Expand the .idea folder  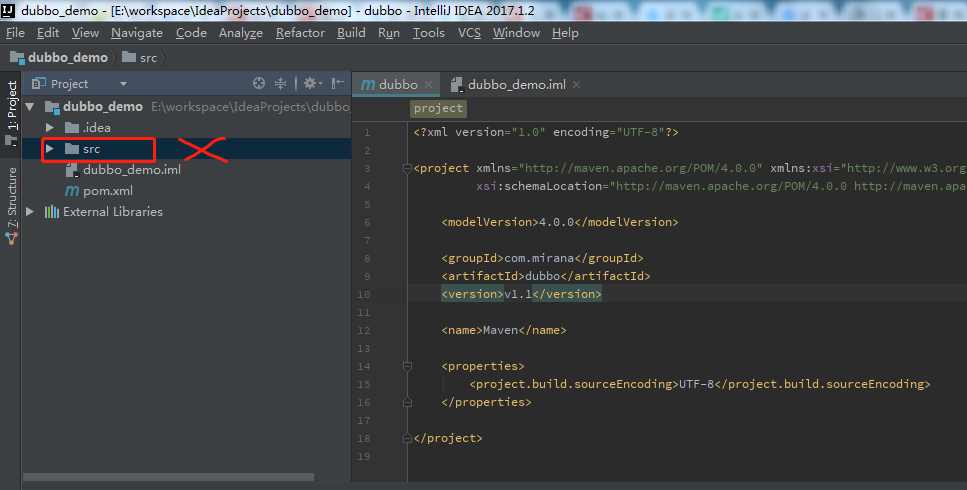click(49, 127)
